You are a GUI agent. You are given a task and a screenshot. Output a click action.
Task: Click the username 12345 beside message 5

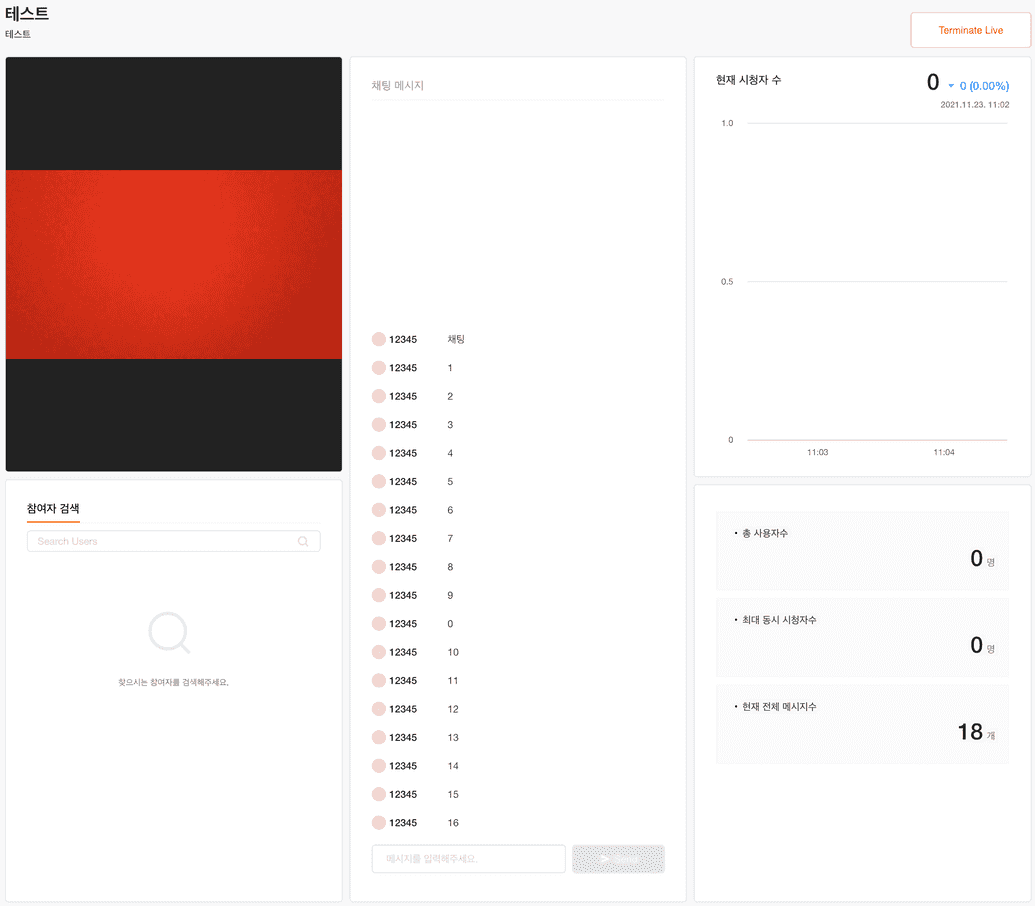click(x=403, y=482)
